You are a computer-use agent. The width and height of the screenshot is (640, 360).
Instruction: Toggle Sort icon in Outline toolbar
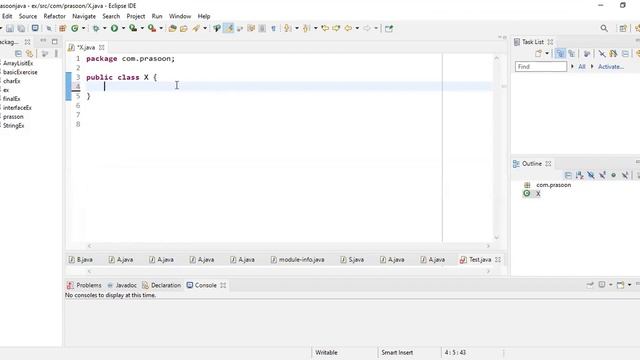[x=580, y=175]
